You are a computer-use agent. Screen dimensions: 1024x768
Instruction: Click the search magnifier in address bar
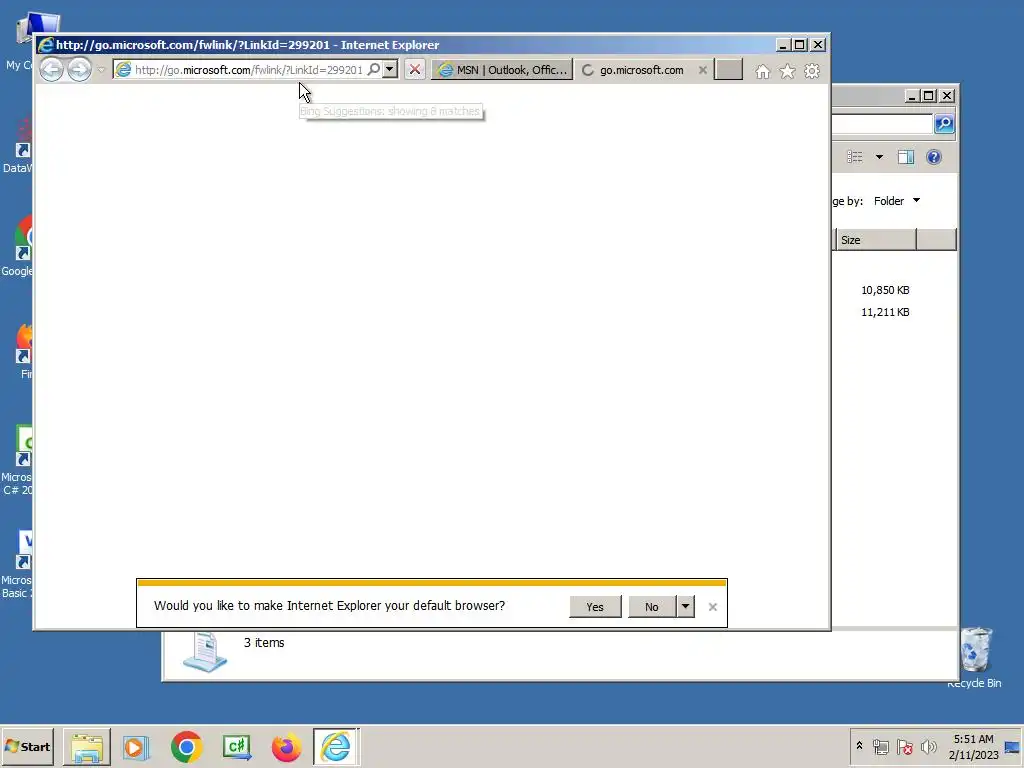pos(374,69)
